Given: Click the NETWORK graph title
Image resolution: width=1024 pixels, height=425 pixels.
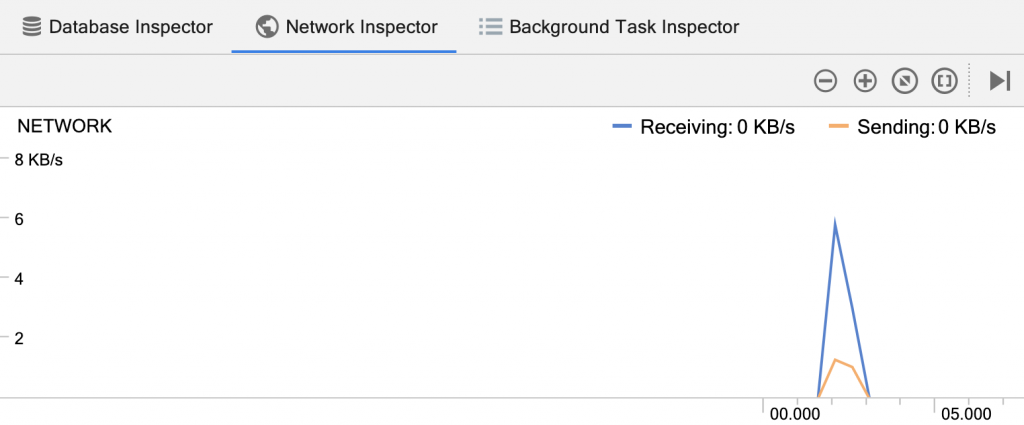Looking at the screenshot, I should pos(65,126).
